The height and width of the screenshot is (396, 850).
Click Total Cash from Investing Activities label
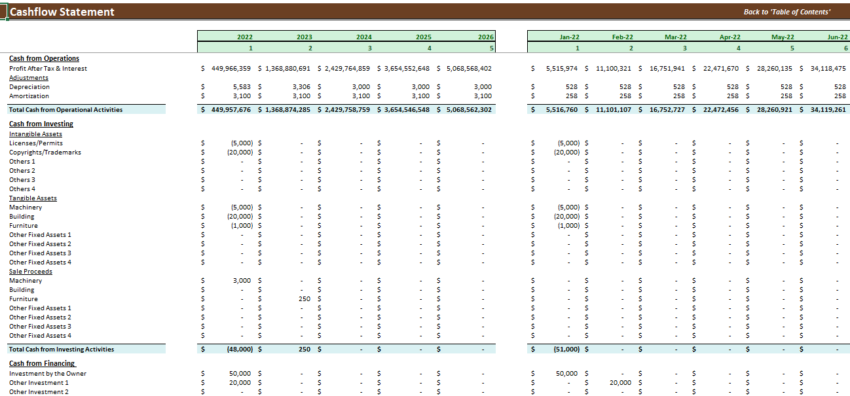tap(62, 349)
